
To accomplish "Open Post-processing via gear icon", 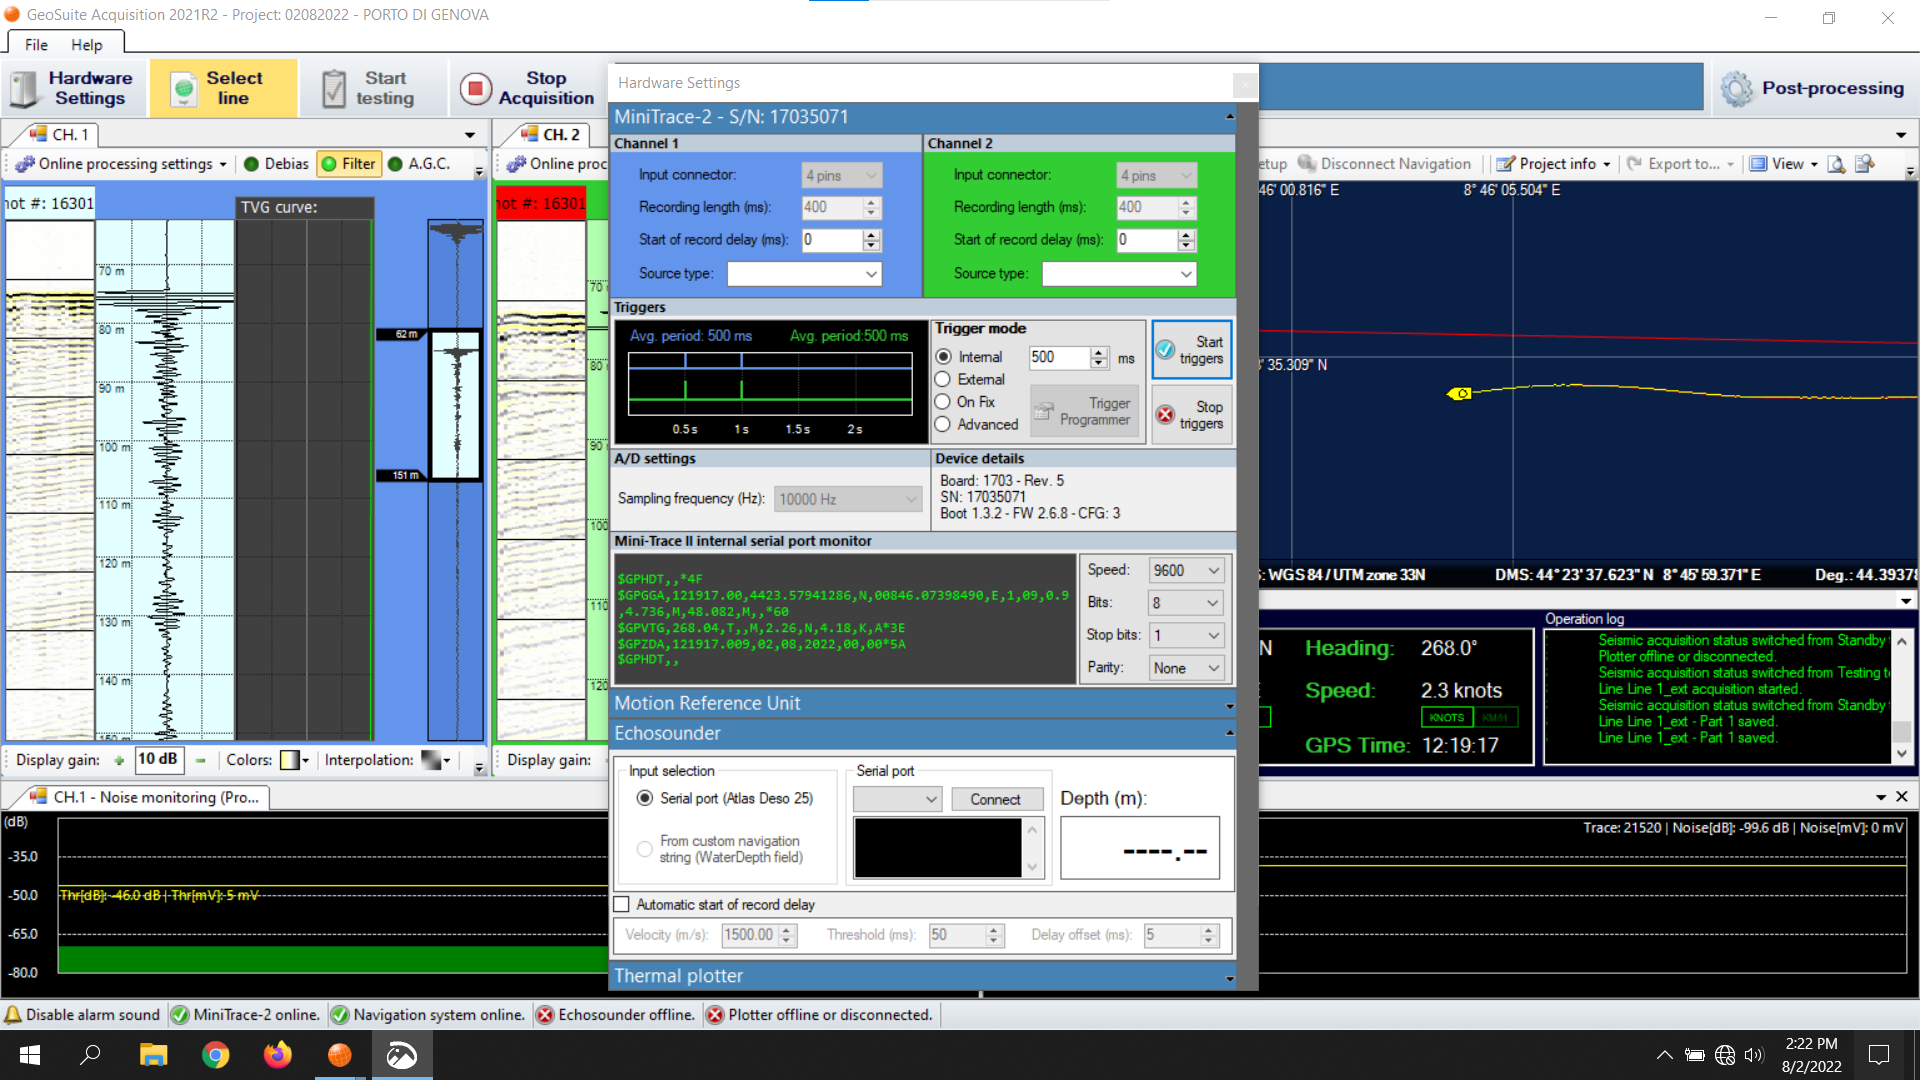I will click(x=1737, y=88).
